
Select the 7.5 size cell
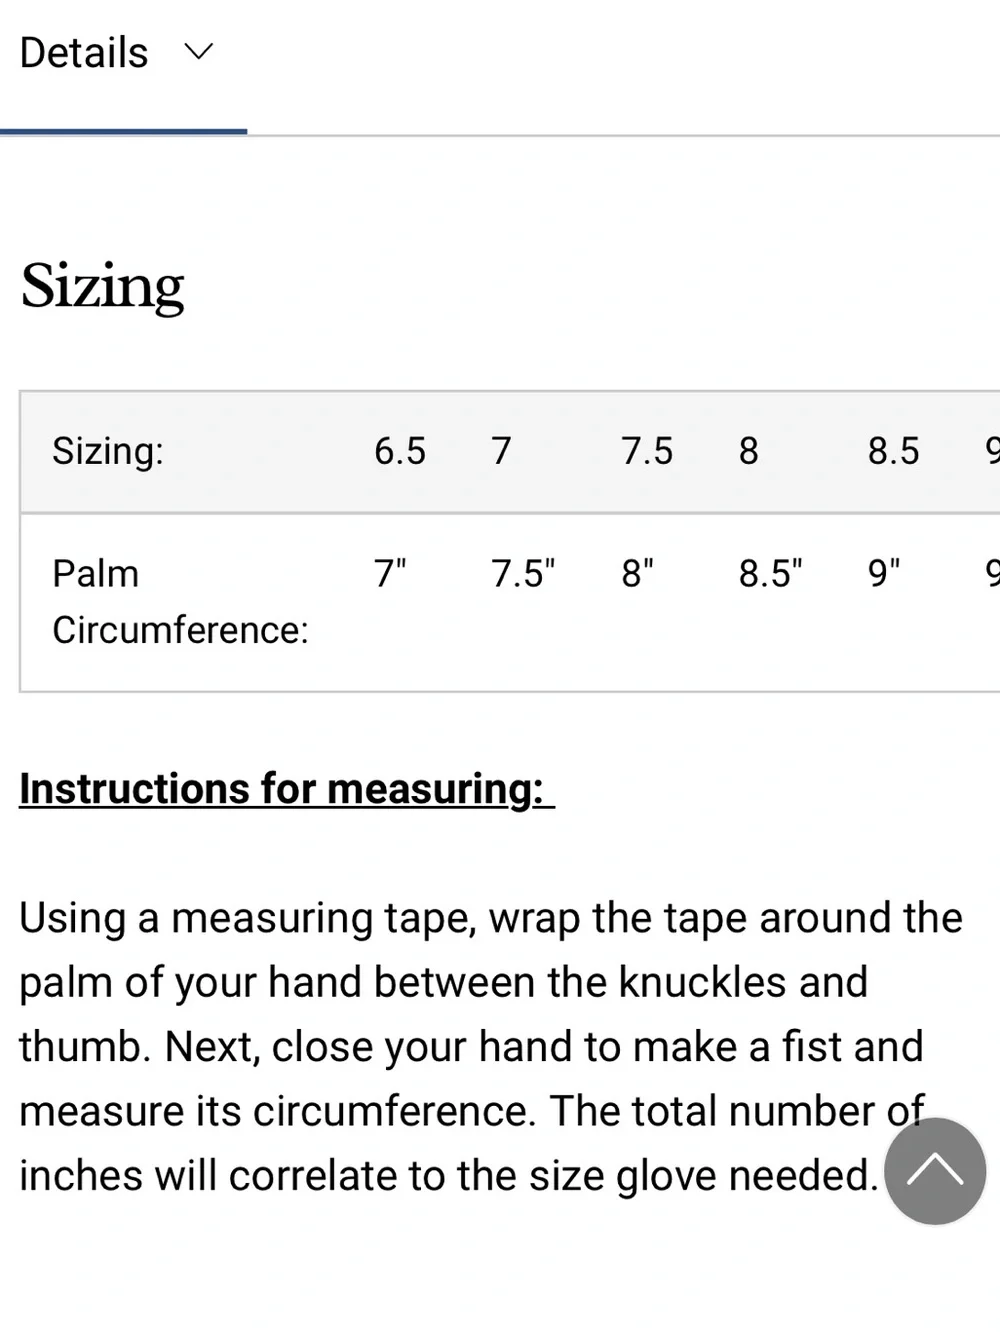[x=647, y=451]
